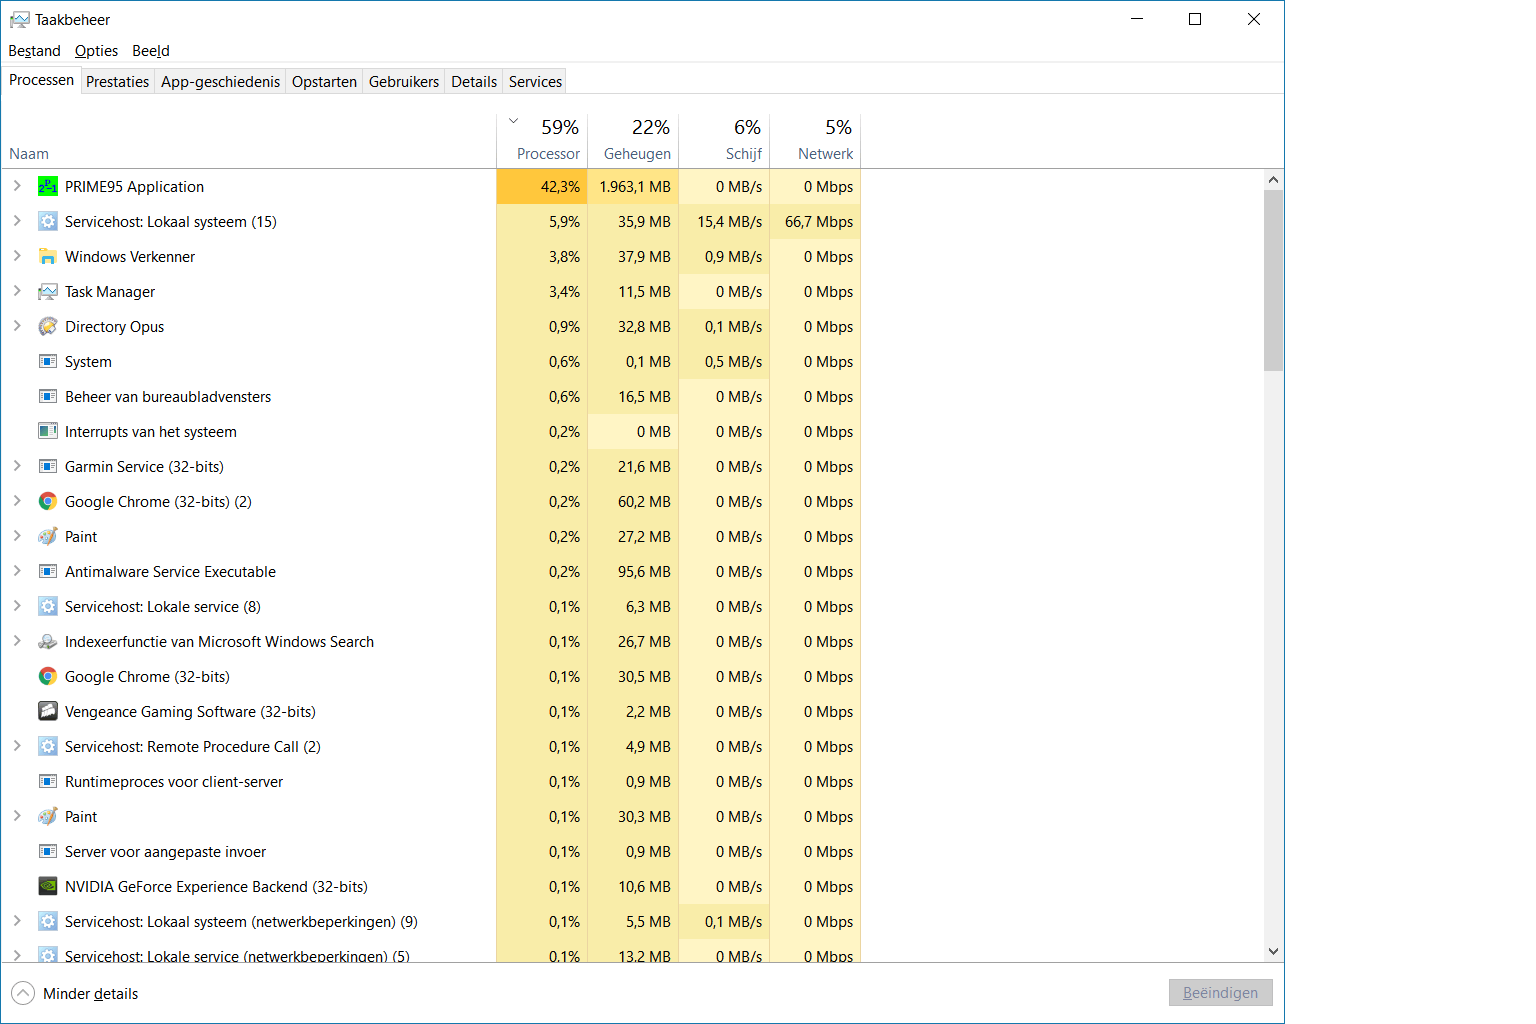Switch to the App-geschiedenis tab
This screenshot has height=1024, width=1536.
[220, 82]
